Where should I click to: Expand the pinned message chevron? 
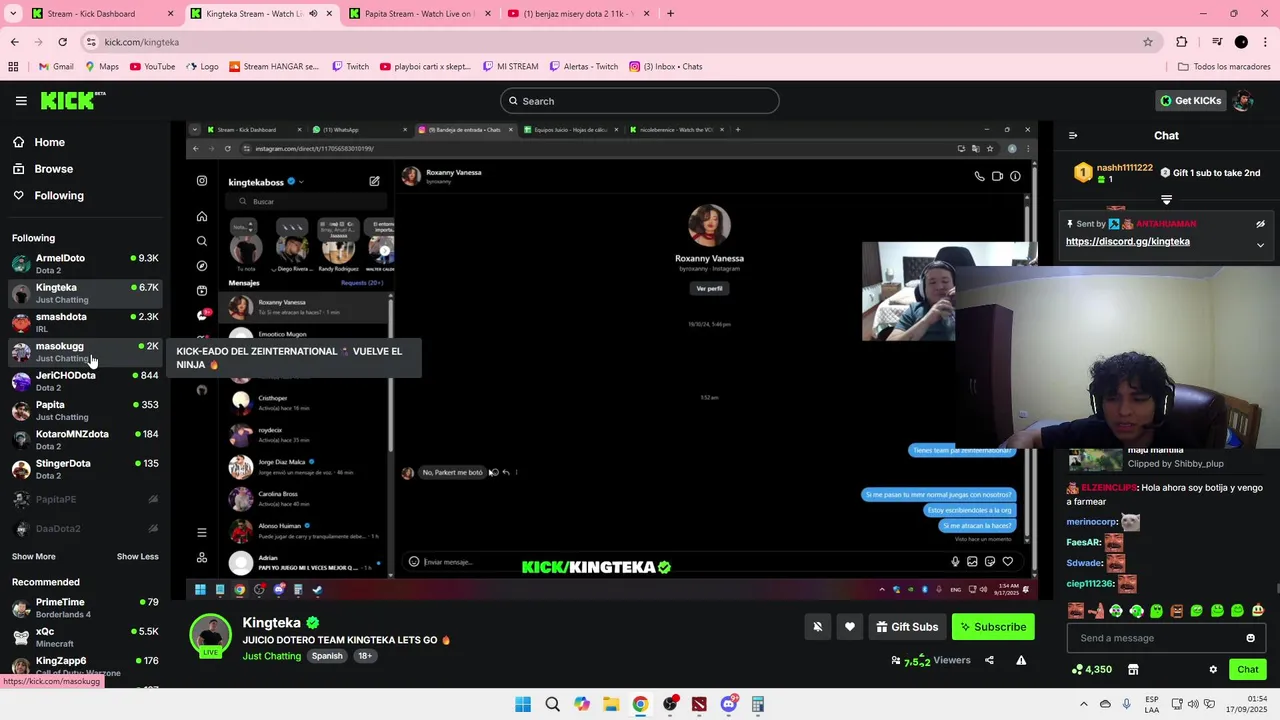click(x=1260, y=245)
